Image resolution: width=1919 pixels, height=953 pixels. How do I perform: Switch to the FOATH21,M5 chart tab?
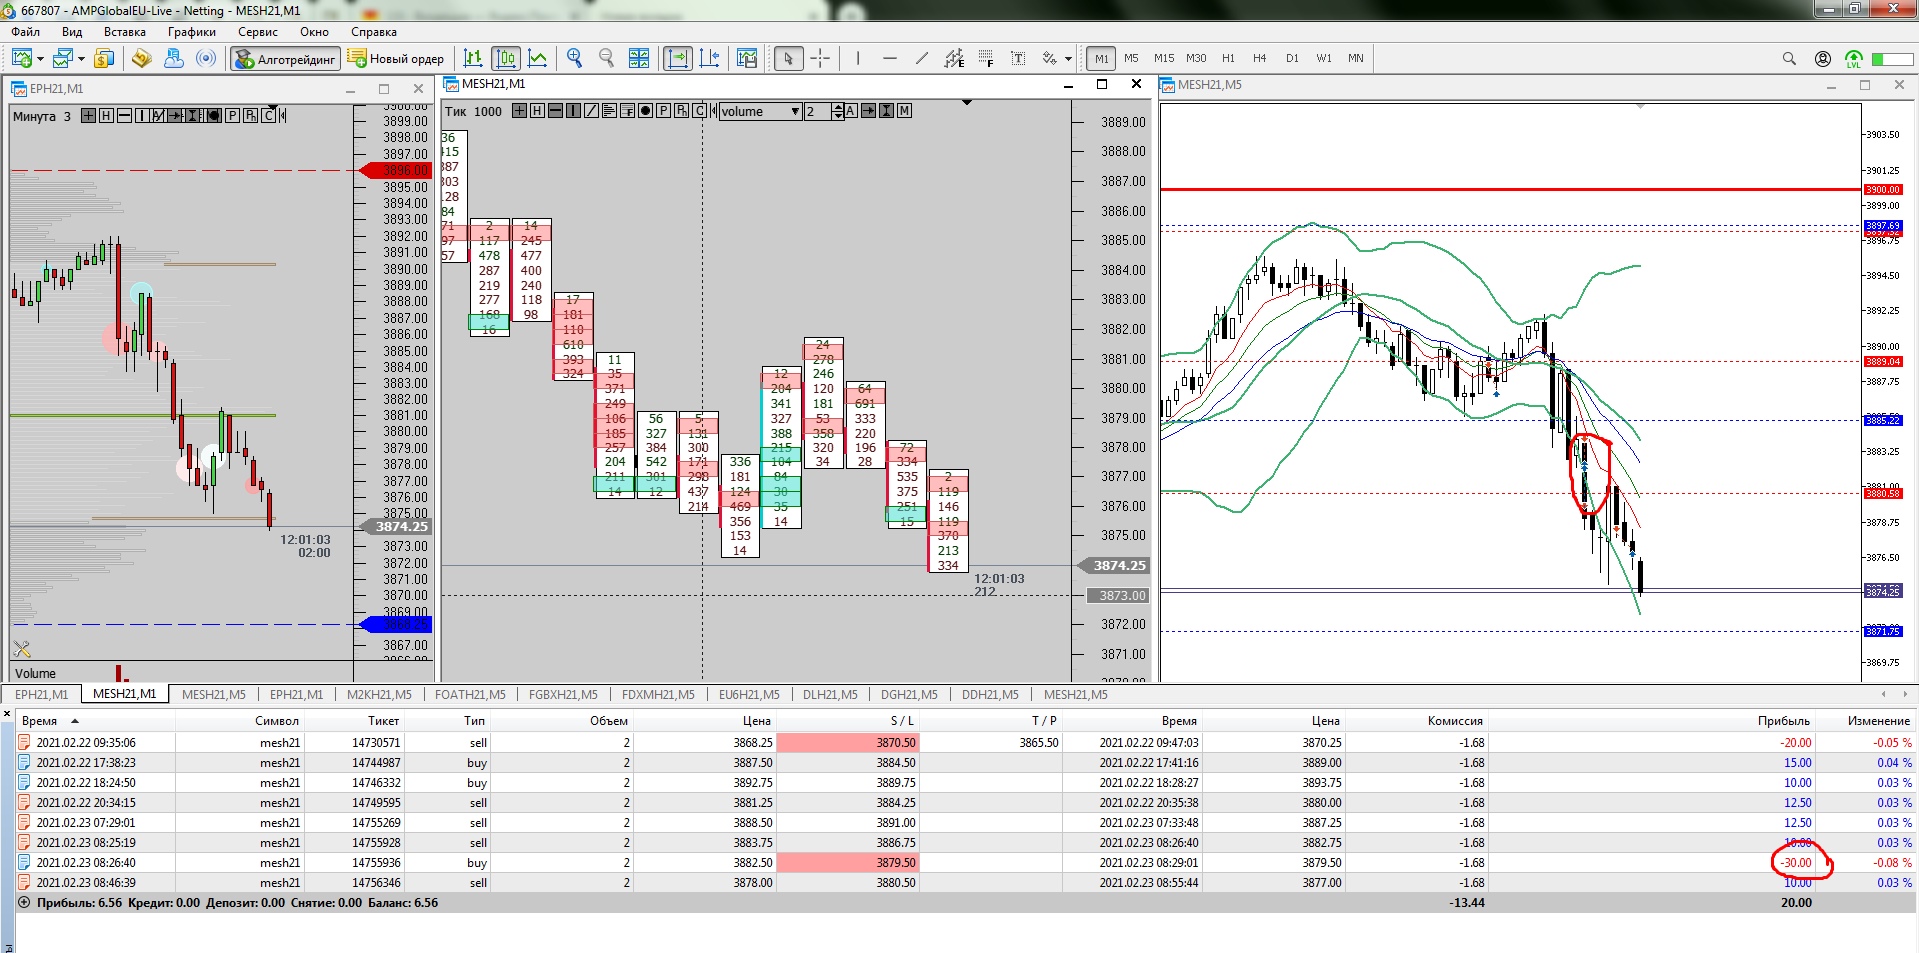click(470, 694)
